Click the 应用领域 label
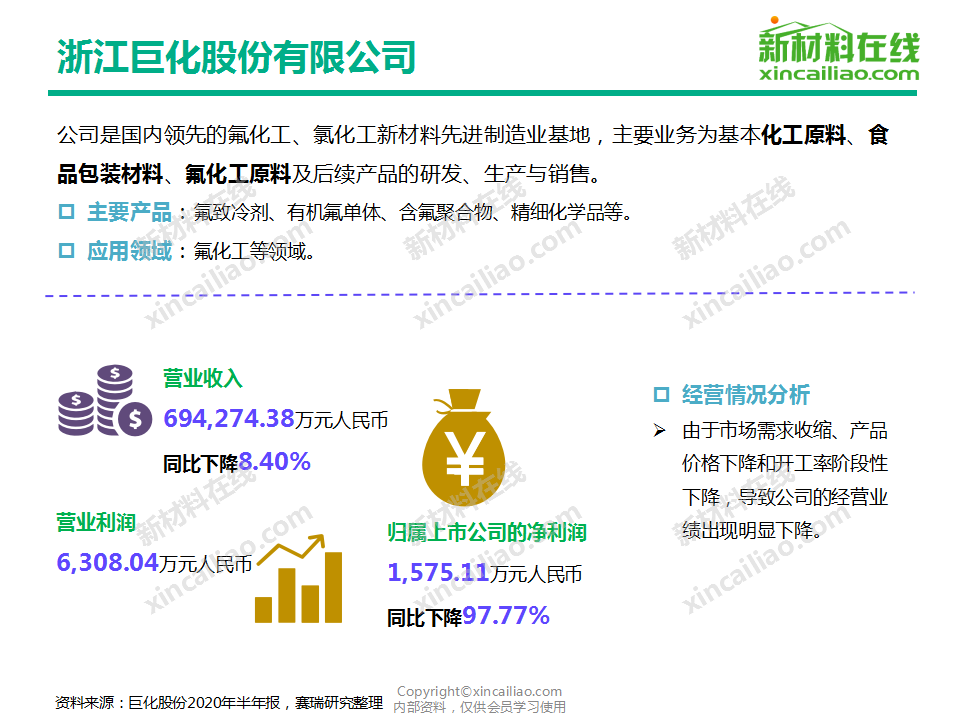The image size is (960, 720). (129, 250)
